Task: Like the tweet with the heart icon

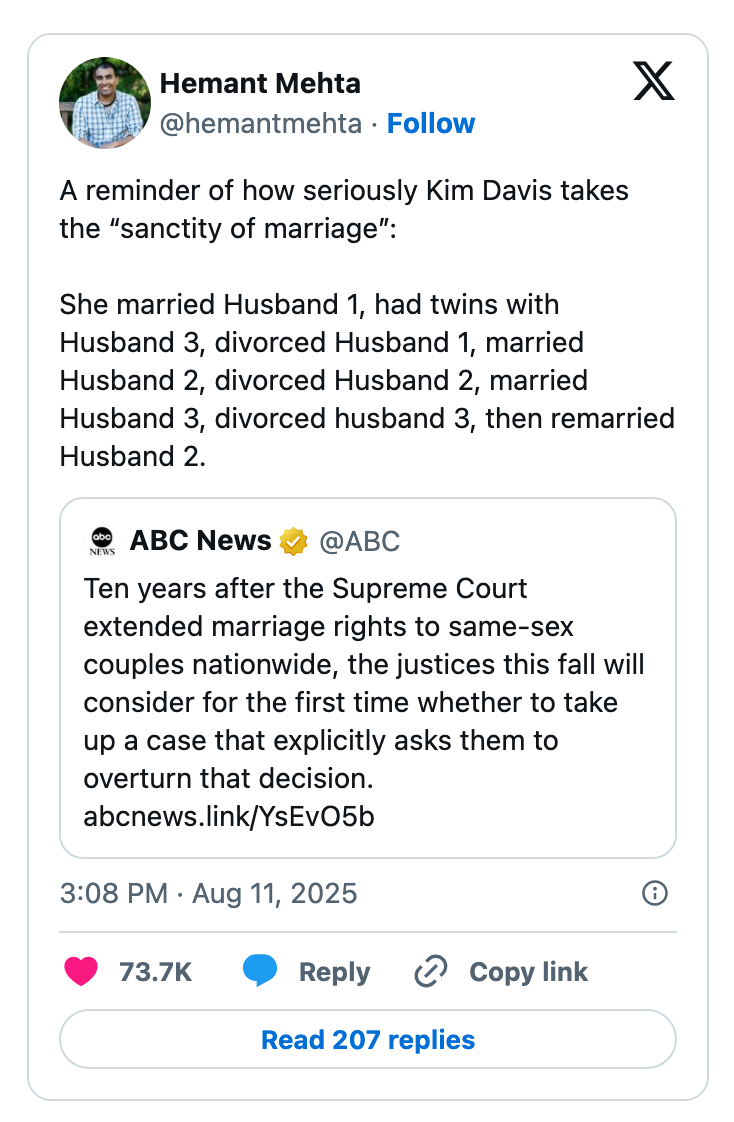Action: (x=77, y=971)
